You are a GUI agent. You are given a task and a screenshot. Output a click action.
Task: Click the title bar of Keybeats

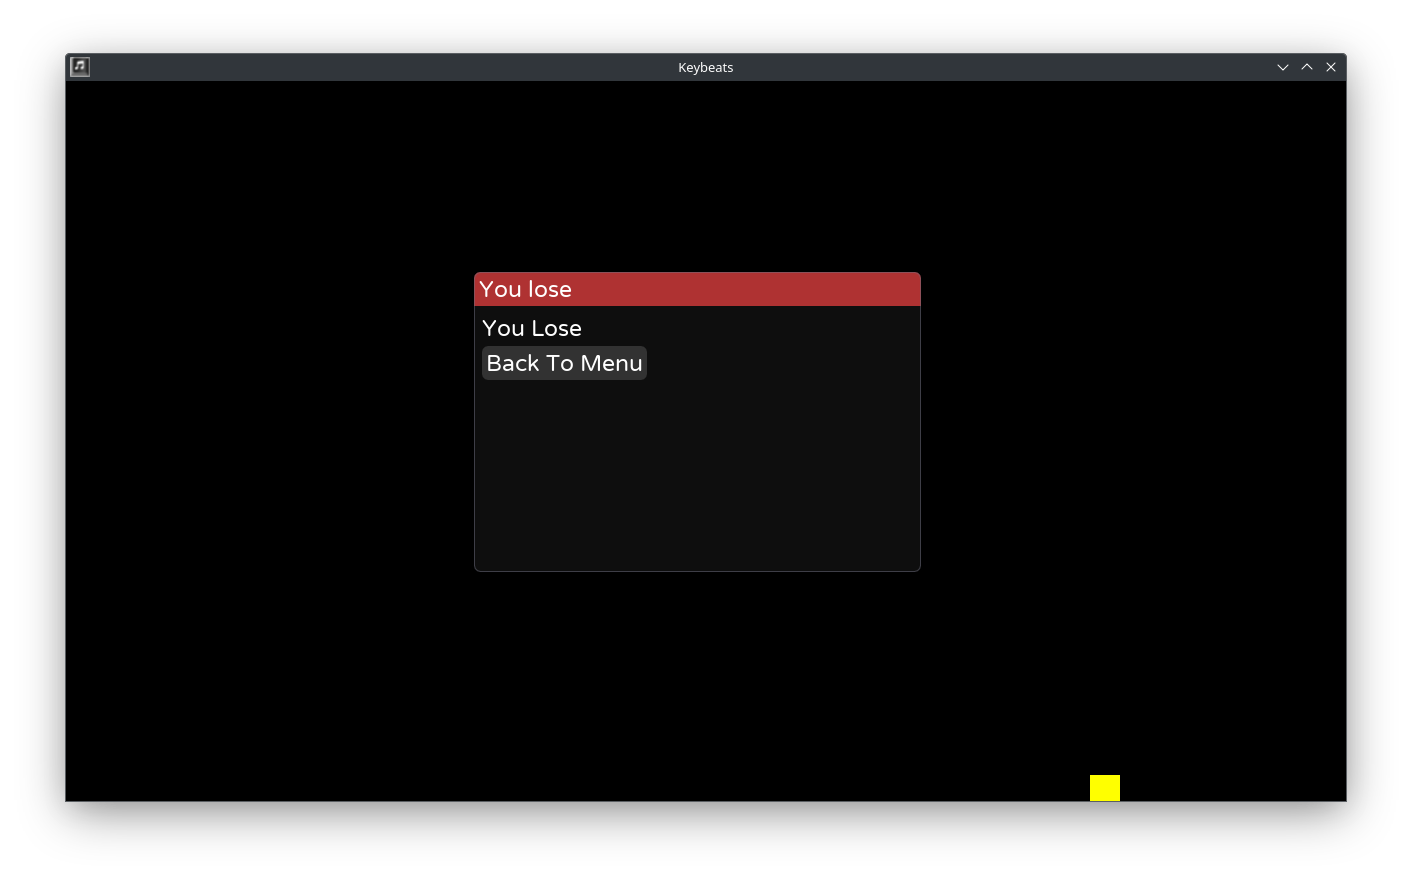coord(706,67)
